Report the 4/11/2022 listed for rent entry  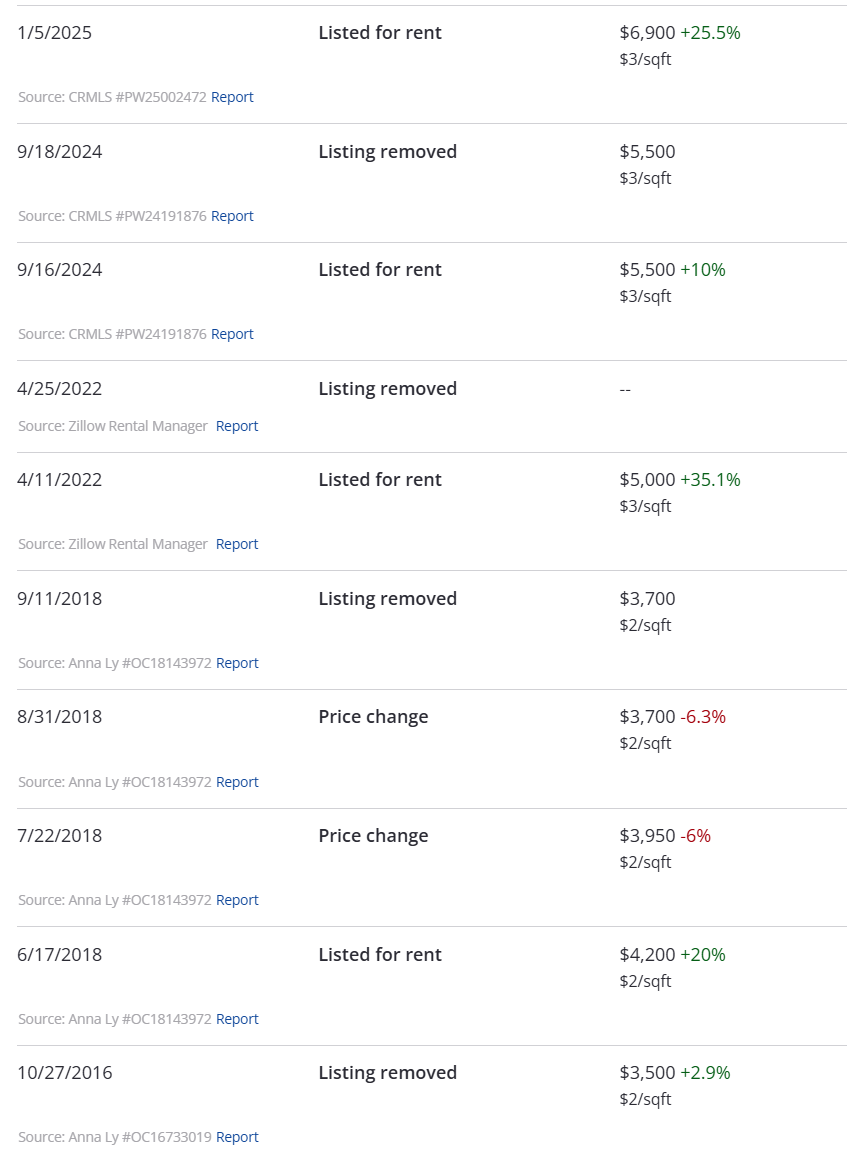[x=237, y=544]
